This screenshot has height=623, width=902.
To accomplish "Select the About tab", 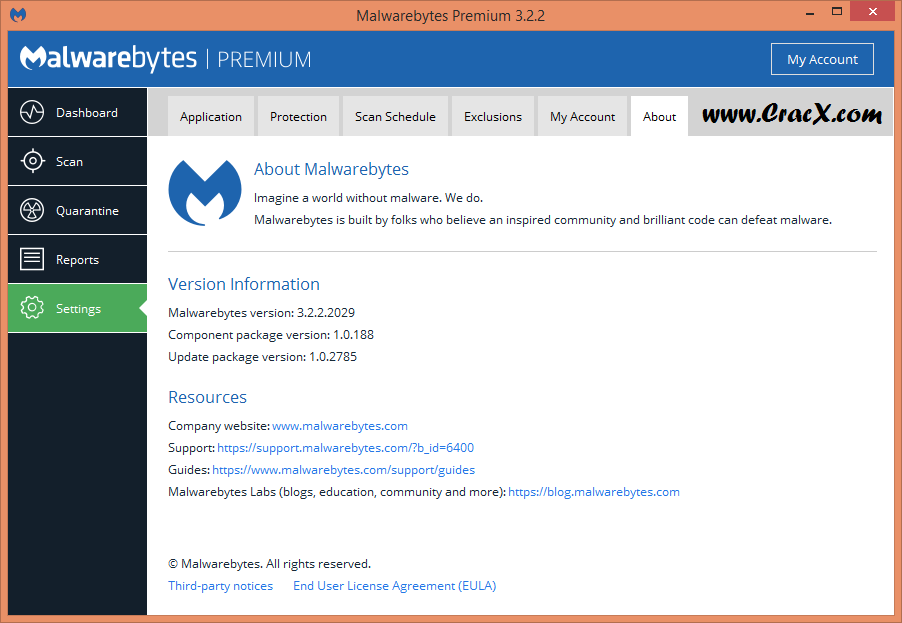I will coord(659,116).
